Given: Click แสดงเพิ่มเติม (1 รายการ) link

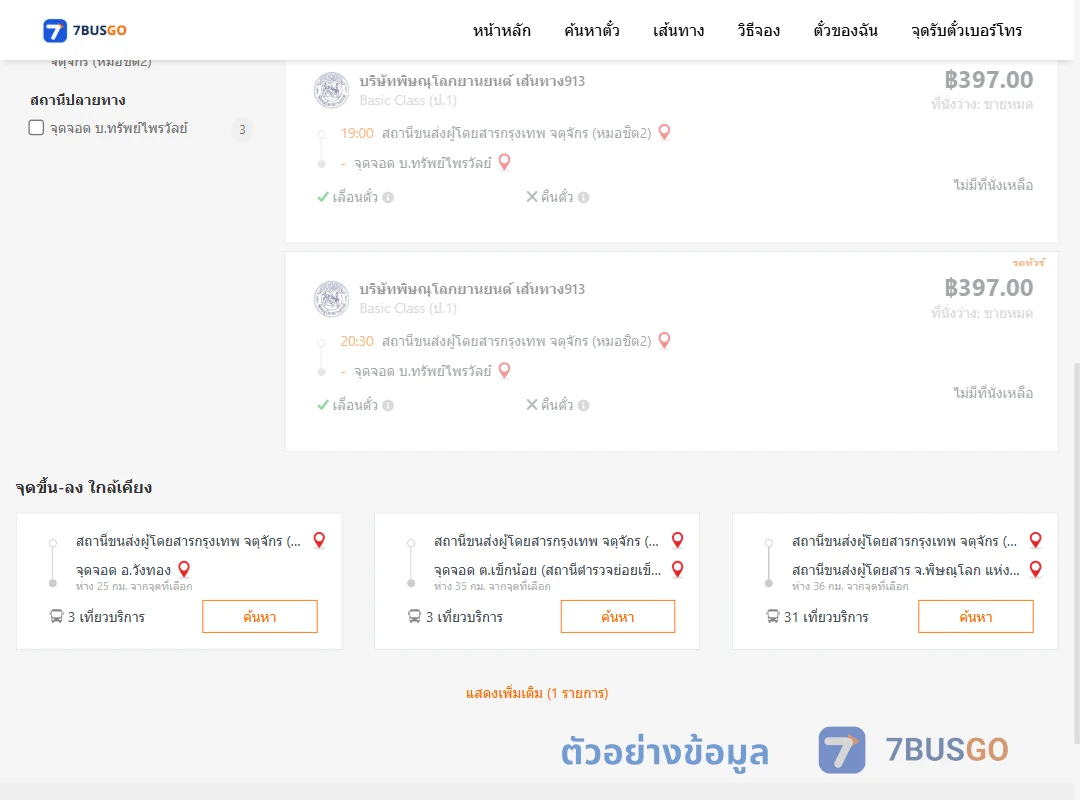Looking at the screenshot, I should tap(537, 693).
